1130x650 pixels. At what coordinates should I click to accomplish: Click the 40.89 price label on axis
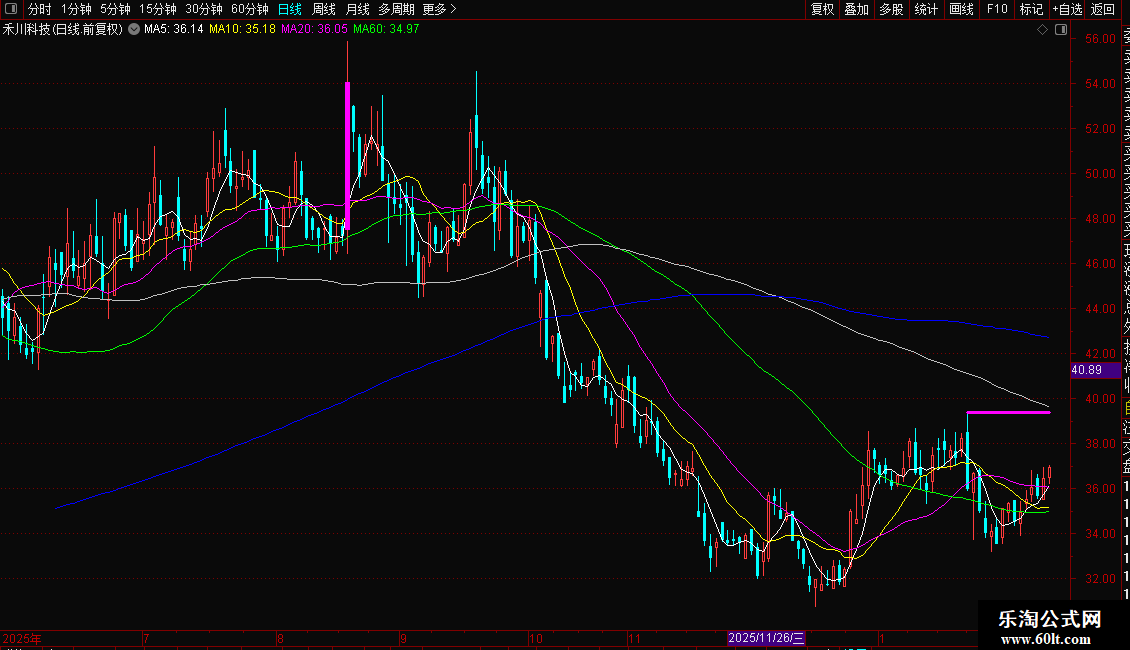pyautogui.click(x=1087, y=370)
